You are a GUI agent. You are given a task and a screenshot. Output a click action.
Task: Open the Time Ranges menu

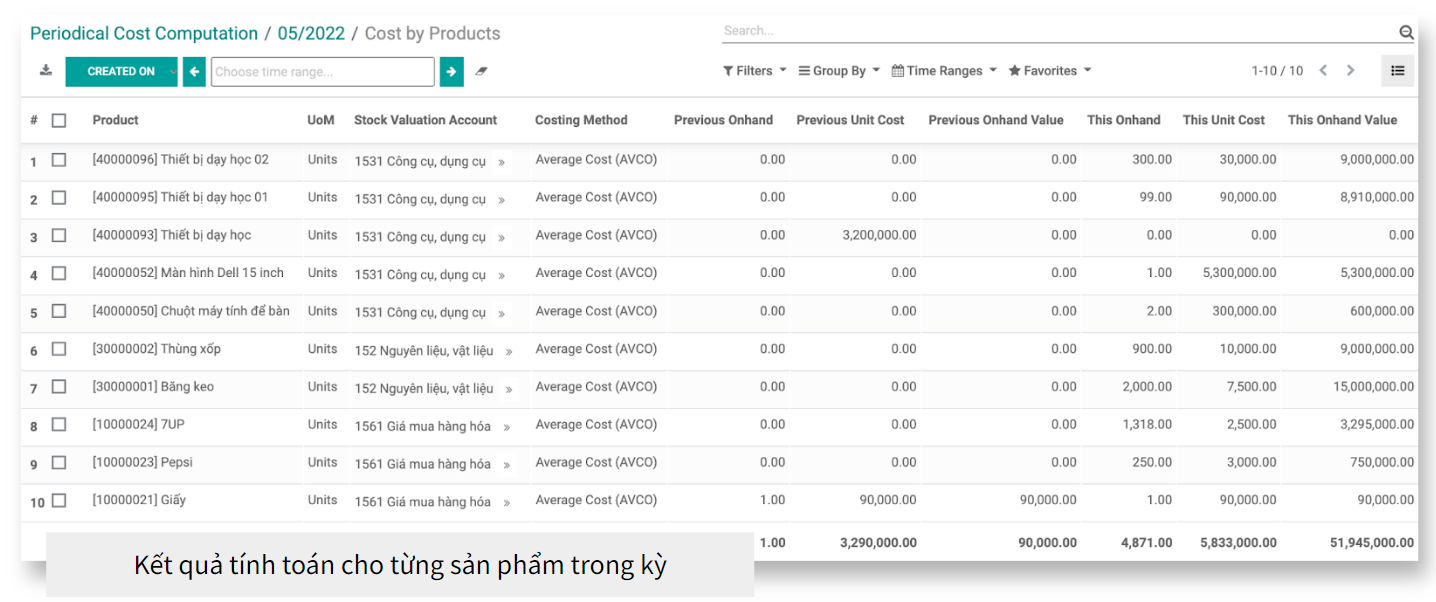pyautogui.click(x=944, y=71)
